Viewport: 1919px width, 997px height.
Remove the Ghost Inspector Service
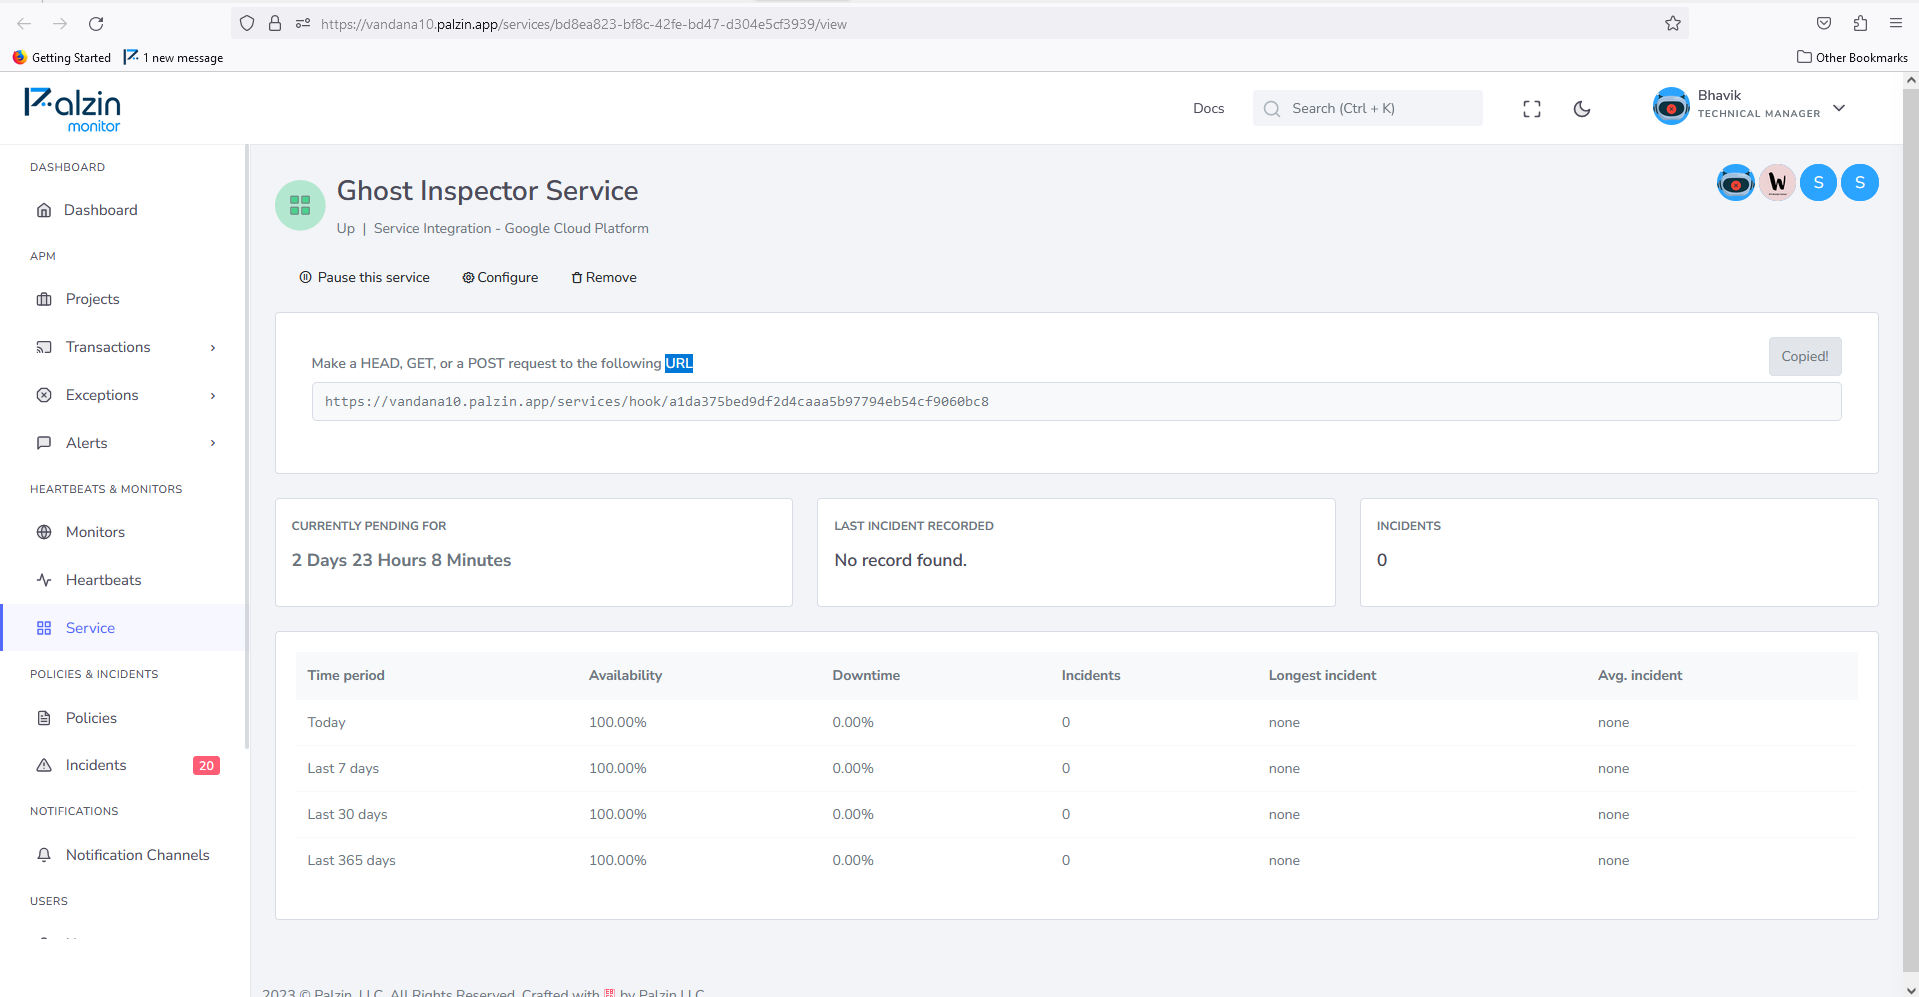[x=604, y=278]
